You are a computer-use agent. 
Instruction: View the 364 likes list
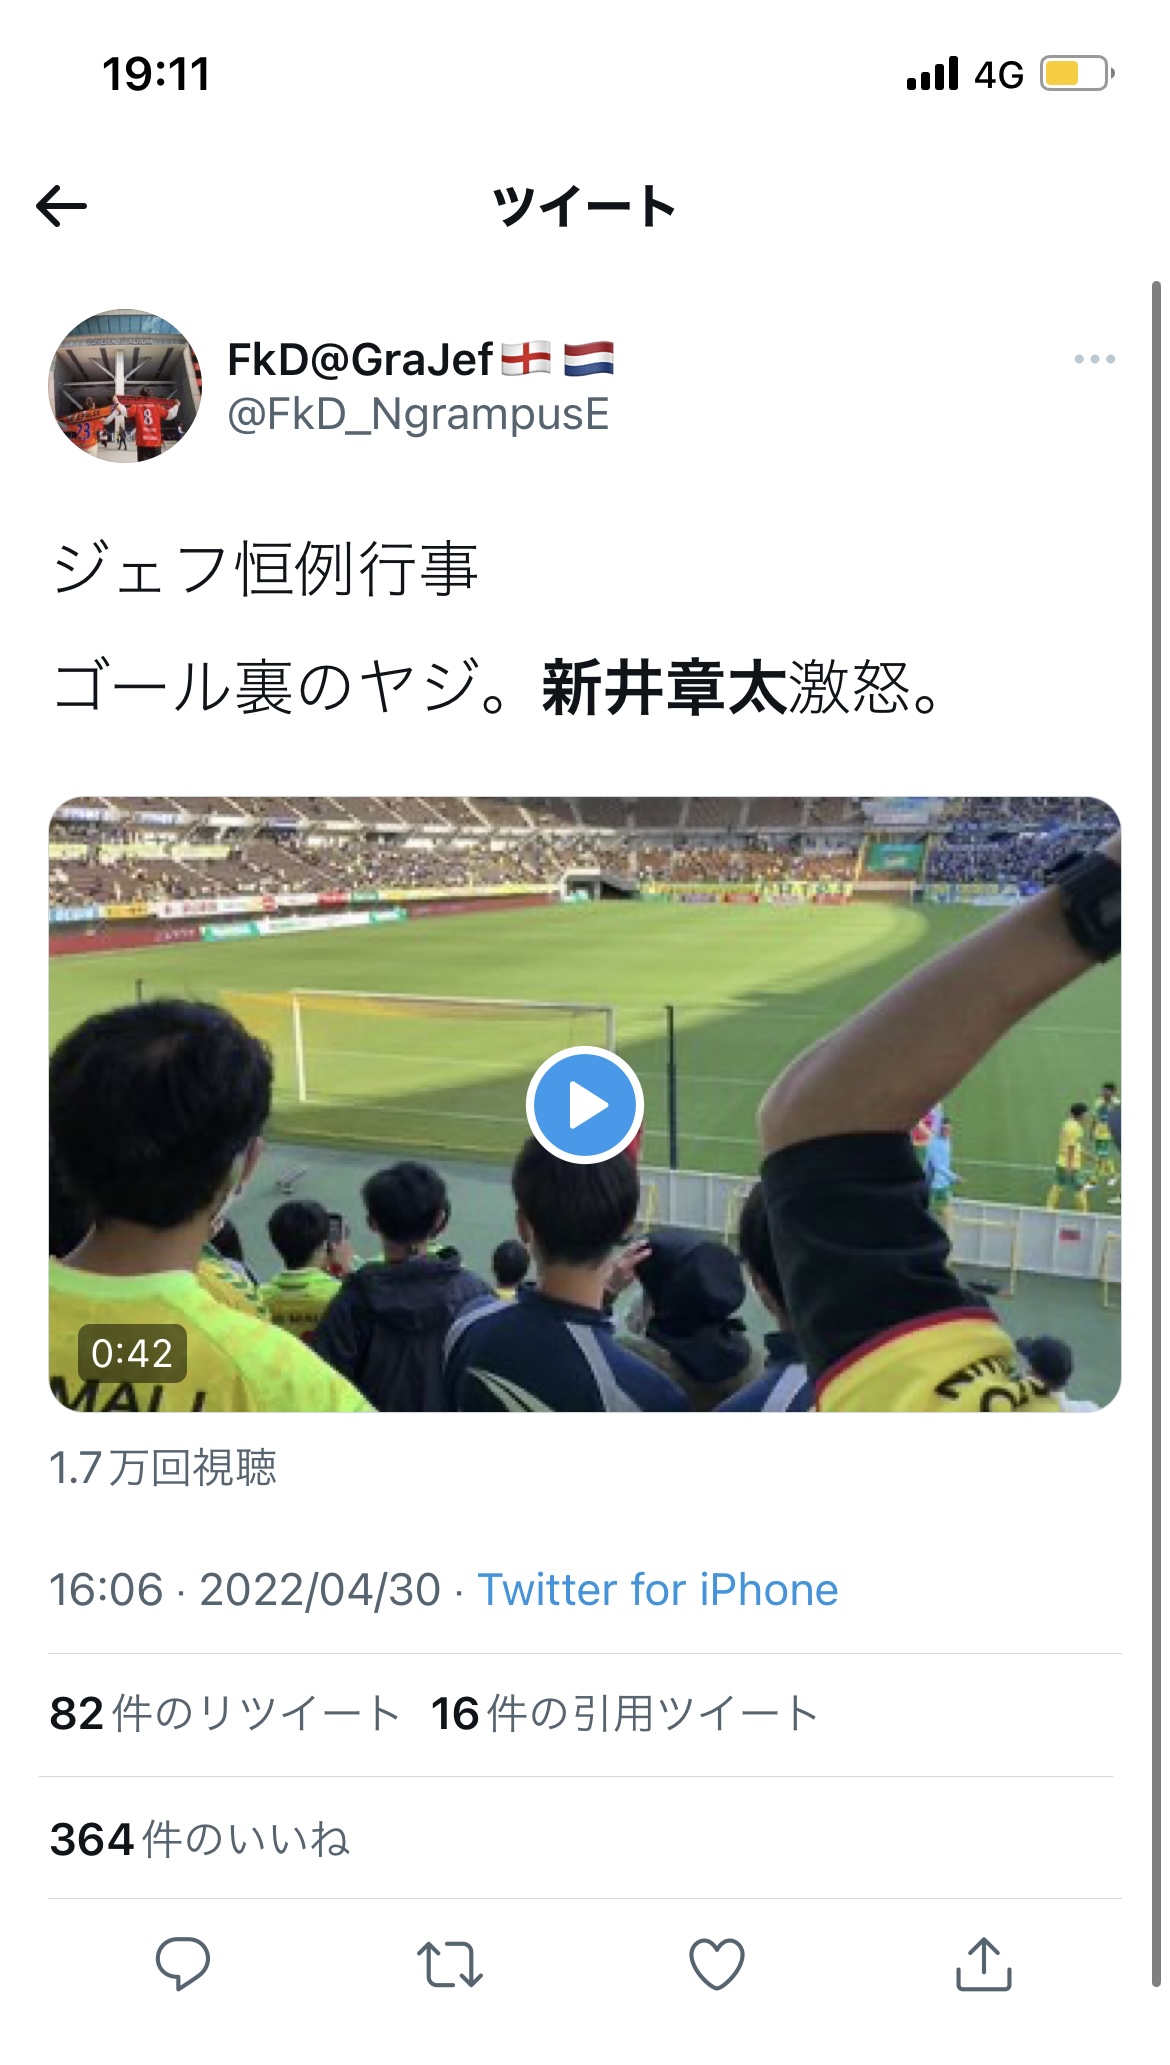pyautogui.click(x=200, y=1840)
